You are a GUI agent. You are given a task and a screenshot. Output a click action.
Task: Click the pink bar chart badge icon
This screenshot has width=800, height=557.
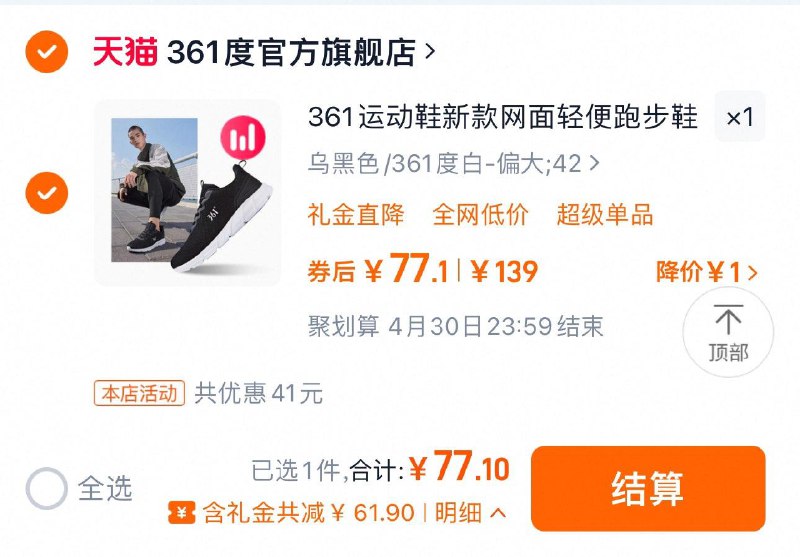pos(243,138)
